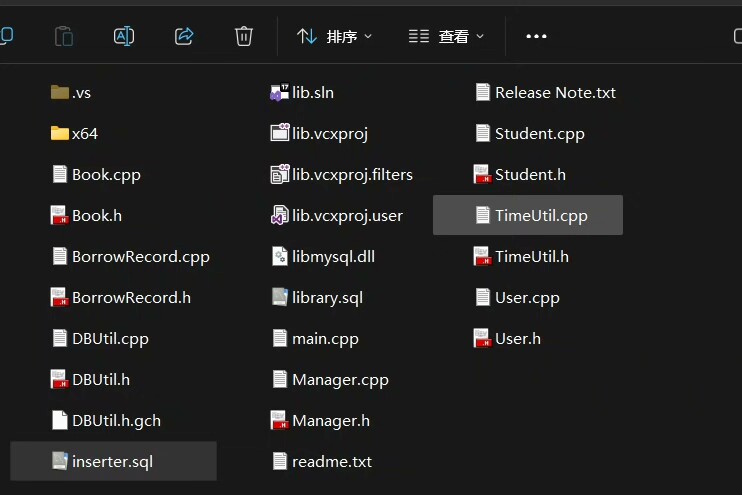Image resolution: width=742 pixels, height=495 pixels.
Task: Select the lib.sln Visual Studio solution icon
Action: click(x=279, y=92)
